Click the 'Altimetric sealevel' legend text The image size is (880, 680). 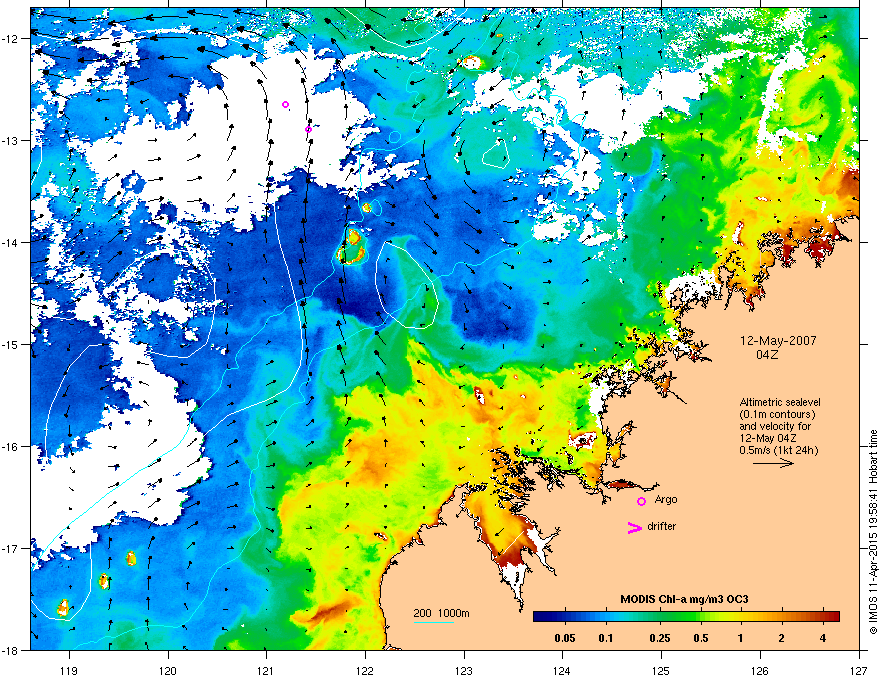click(x=780, y=402)
